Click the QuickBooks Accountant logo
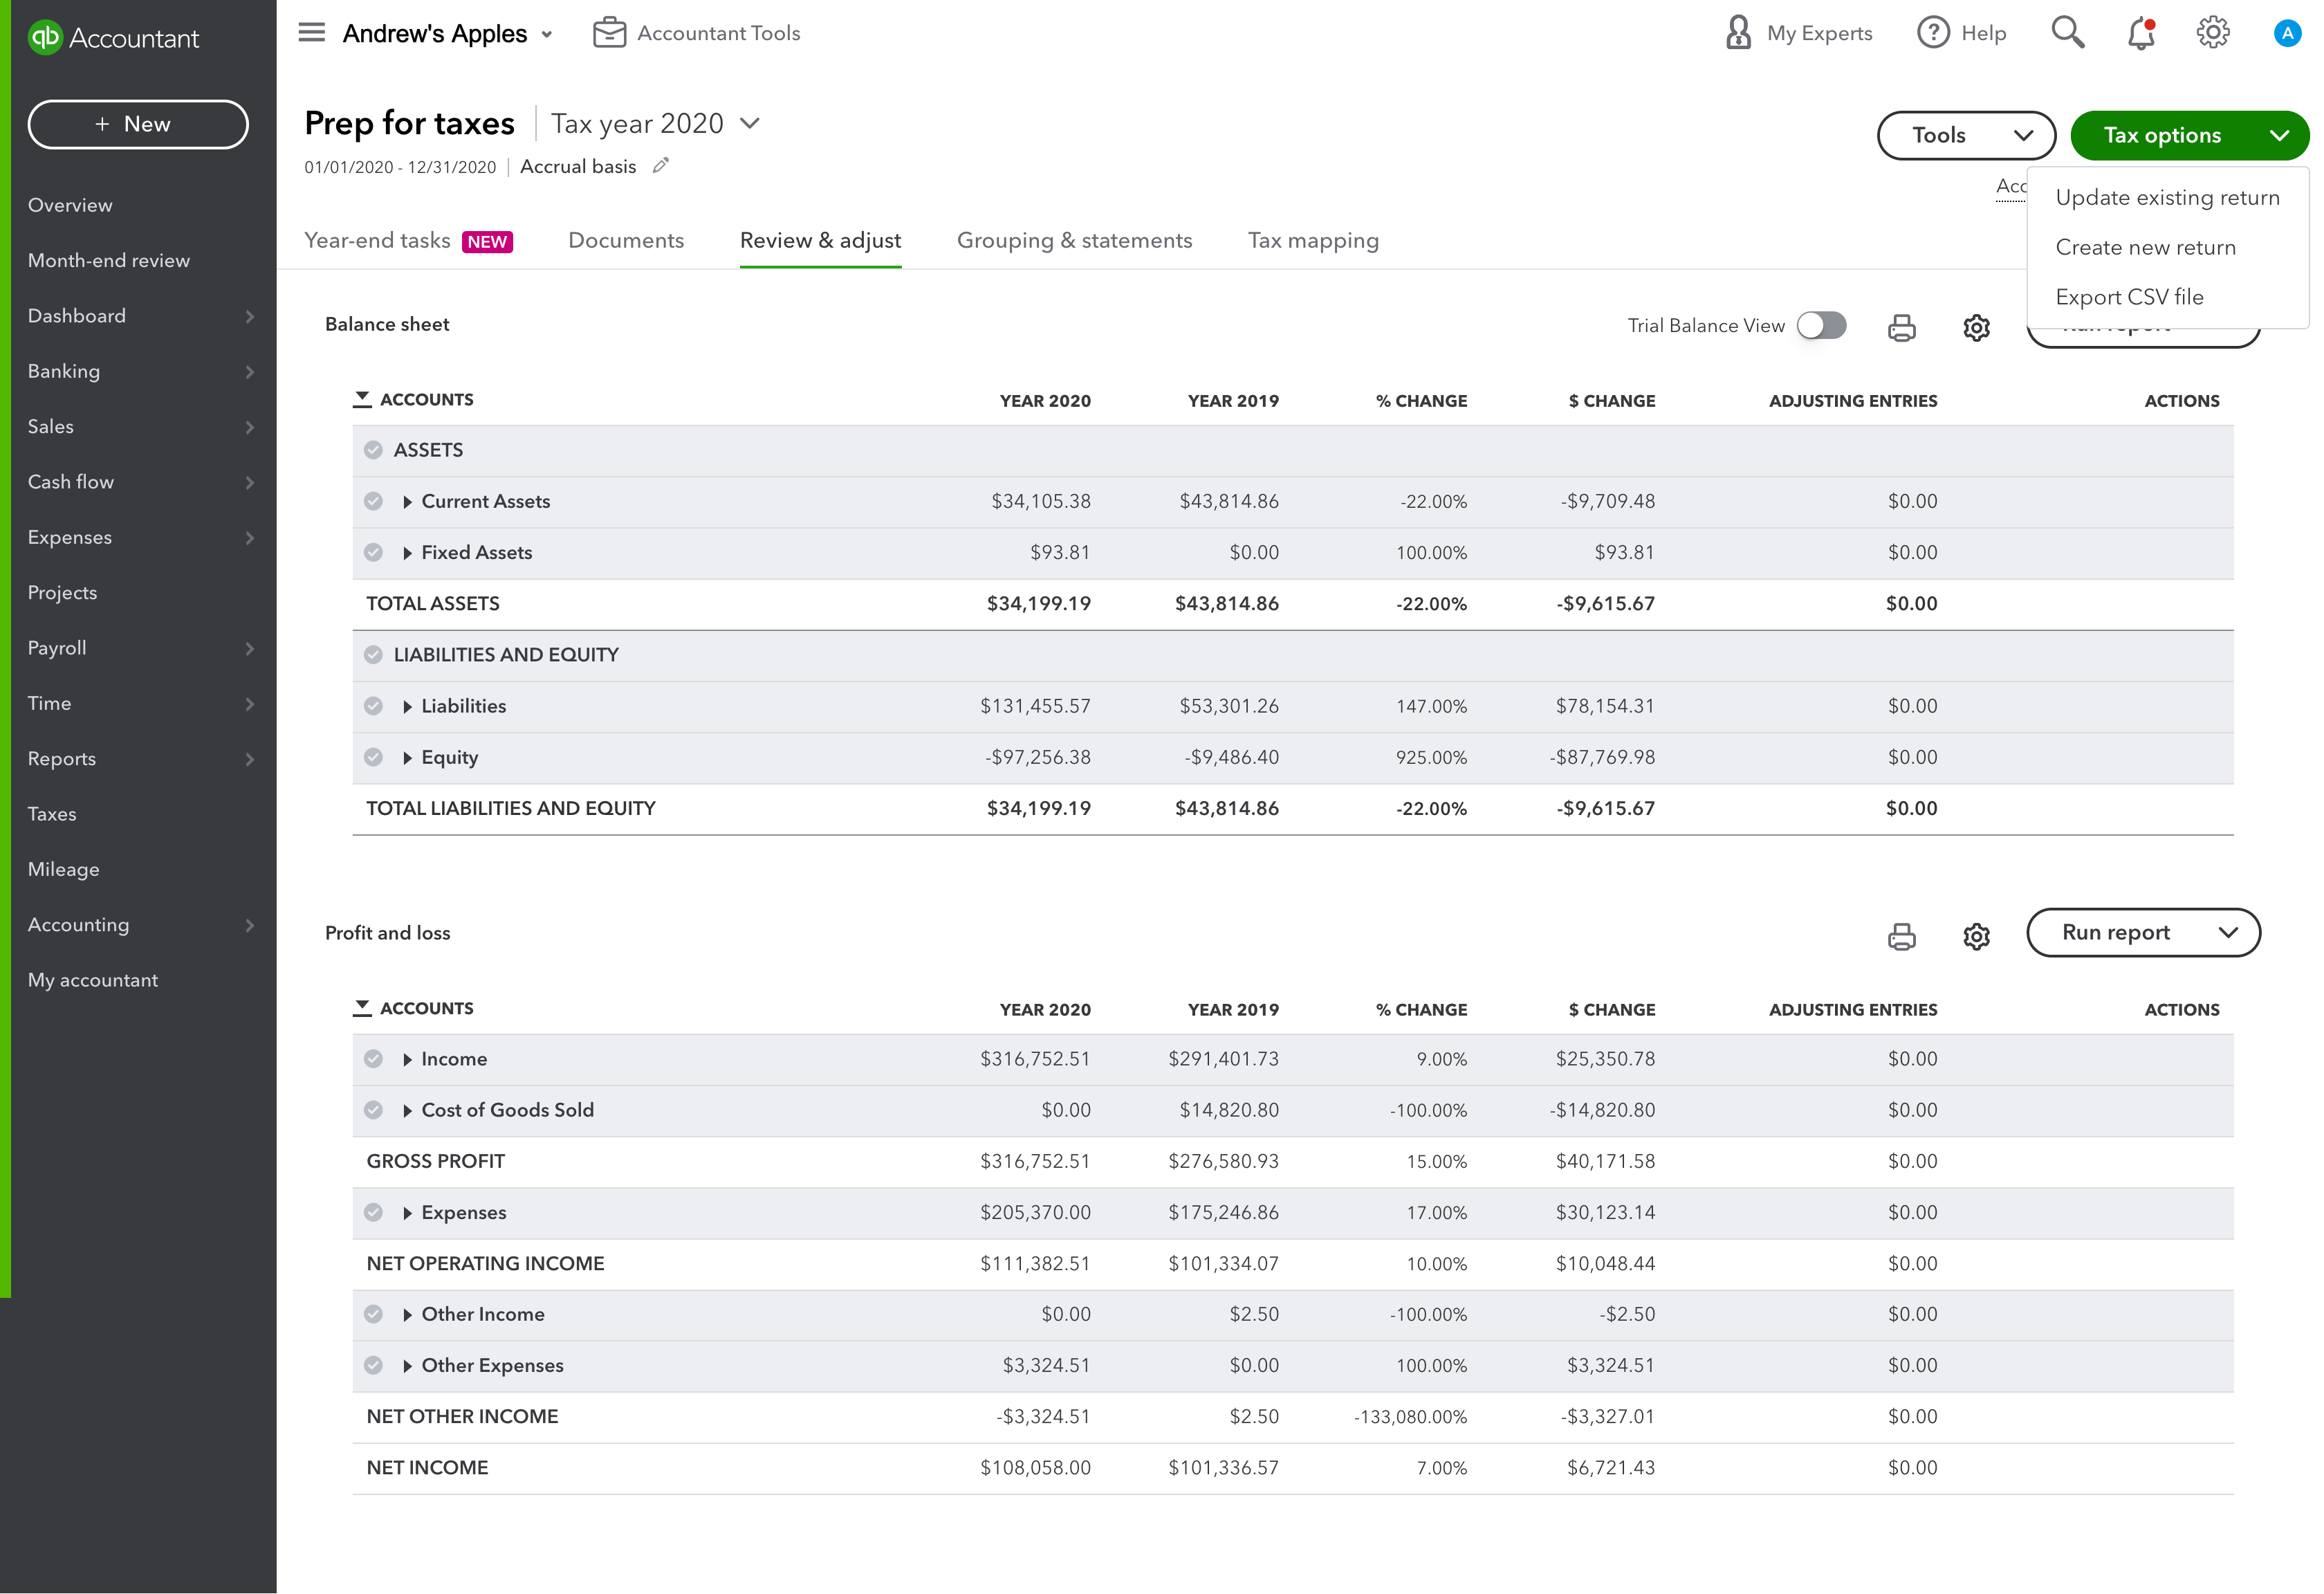 113,37
